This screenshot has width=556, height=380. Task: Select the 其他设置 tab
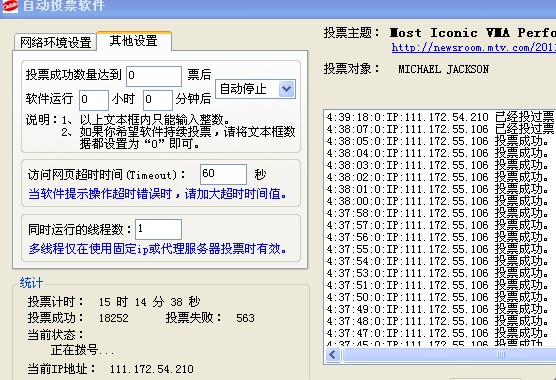point(134,41)
